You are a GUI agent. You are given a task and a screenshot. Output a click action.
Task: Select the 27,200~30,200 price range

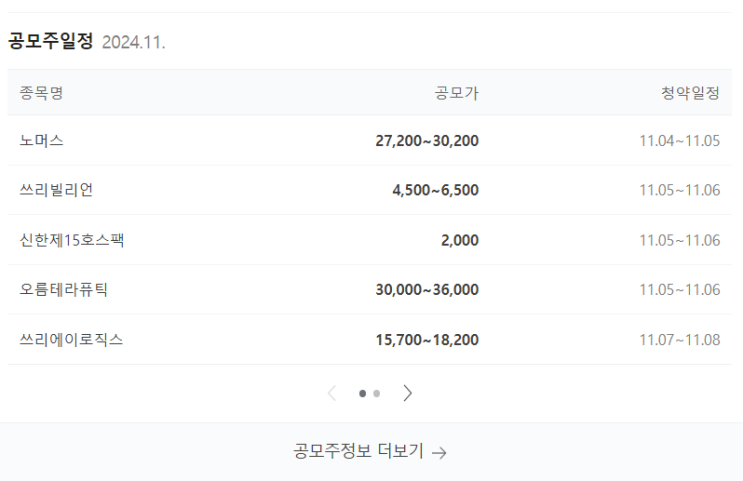point(427,141)
